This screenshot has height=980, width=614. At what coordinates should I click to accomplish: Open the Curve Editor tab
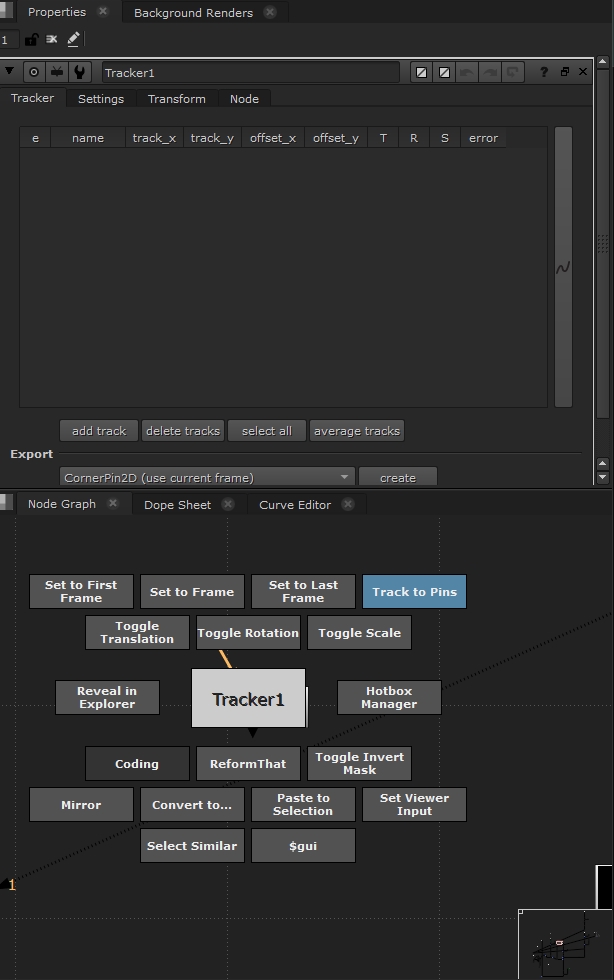point(294,505)
